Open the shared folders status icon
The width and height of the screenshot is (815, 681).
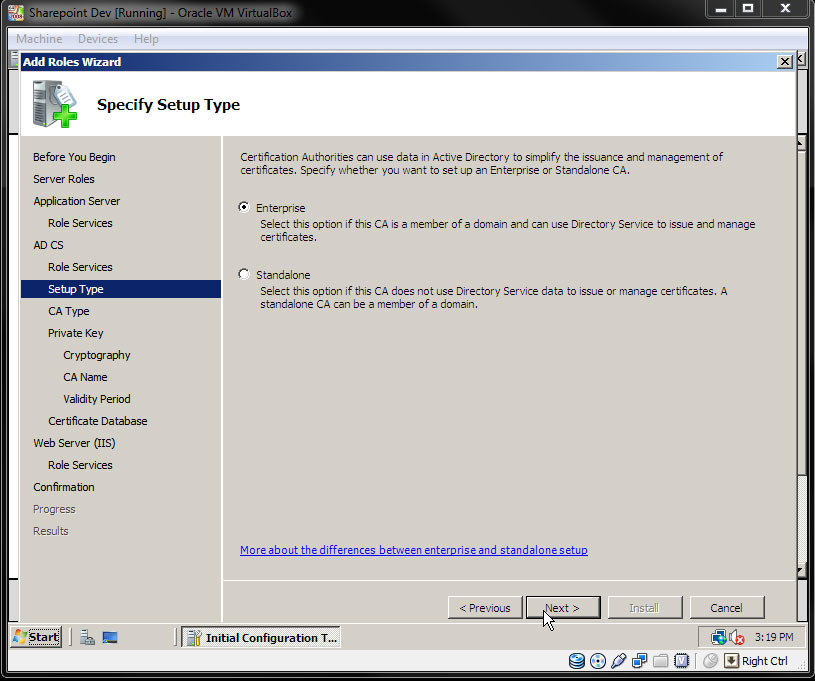tap(660, 661)
